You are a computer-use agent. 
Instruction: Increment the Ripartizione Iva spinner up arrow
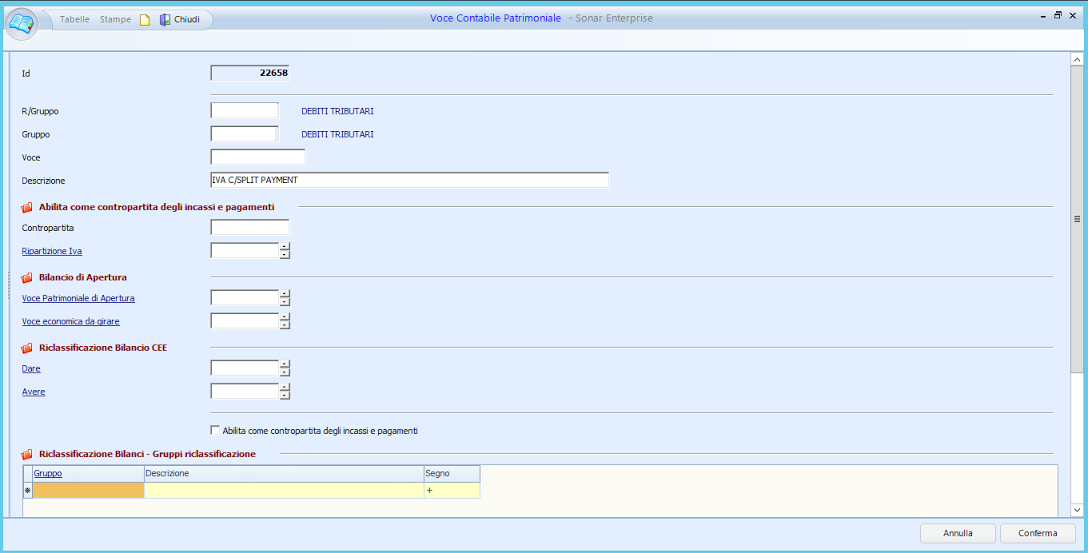click(x=285, y=247)
